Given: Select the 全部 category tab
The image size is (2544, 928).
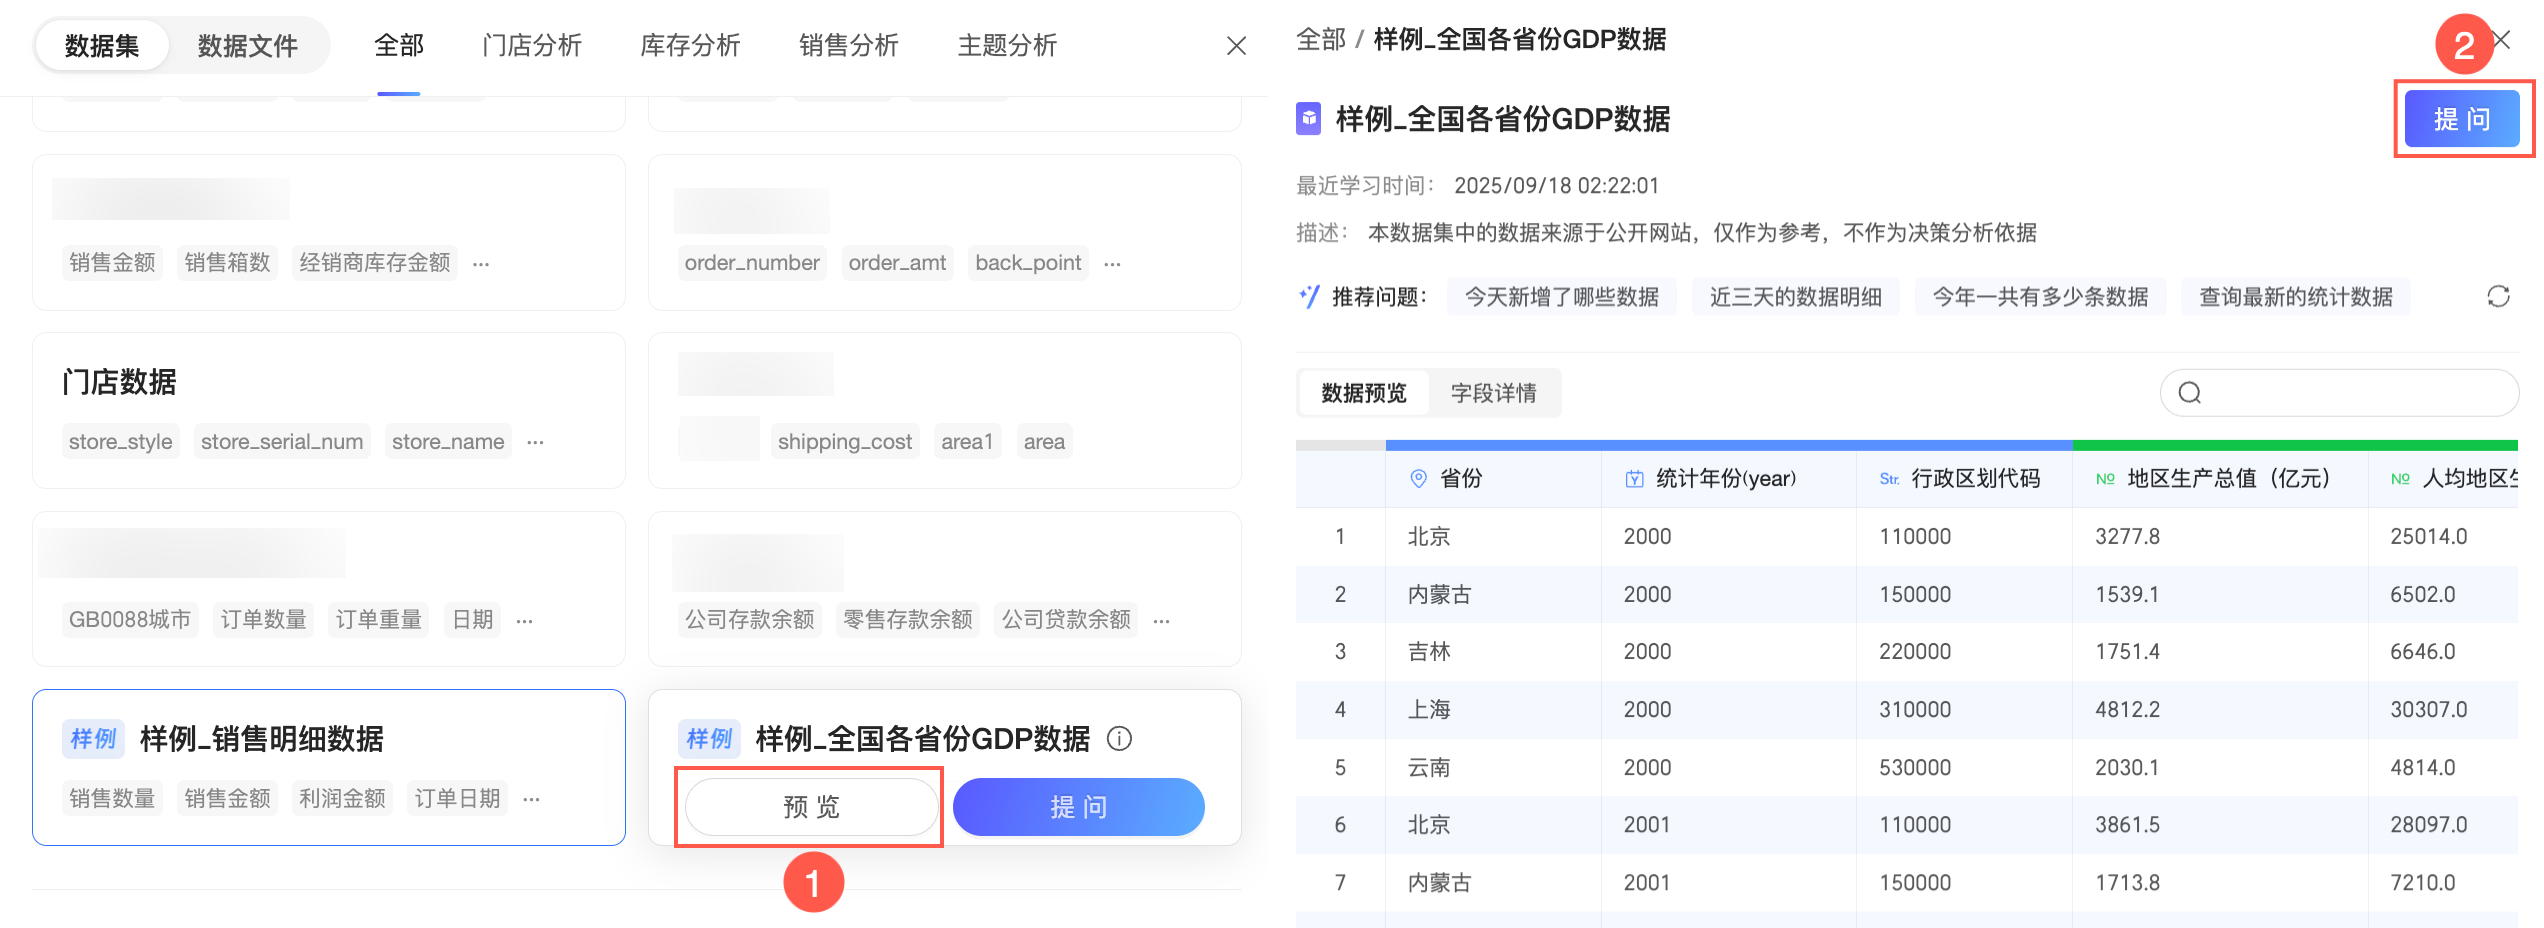Looking at the screenshot, I should pyautogui.click(x=399, y=46).
